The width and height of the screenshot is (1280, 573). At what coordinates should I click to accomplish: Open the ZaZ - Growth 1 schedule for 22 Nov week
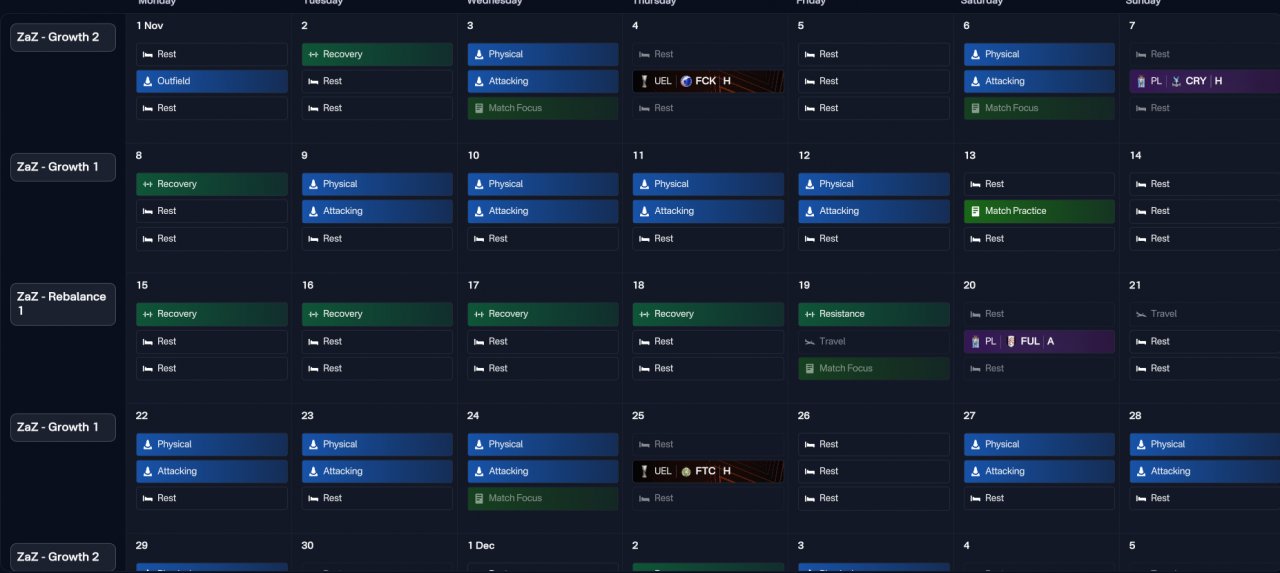pos(63,427)
